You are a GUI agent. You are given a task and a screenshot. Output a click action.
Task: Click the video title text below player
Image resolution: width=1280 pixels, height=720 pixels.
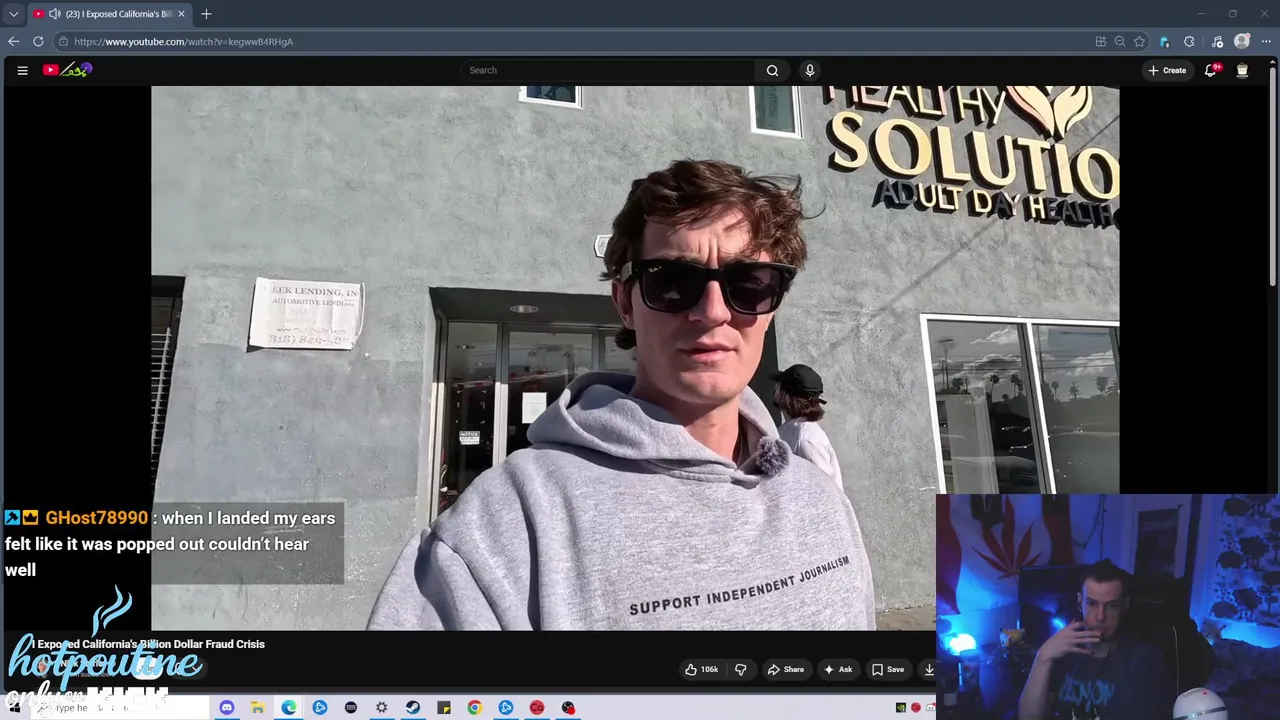tap(150, 644)
